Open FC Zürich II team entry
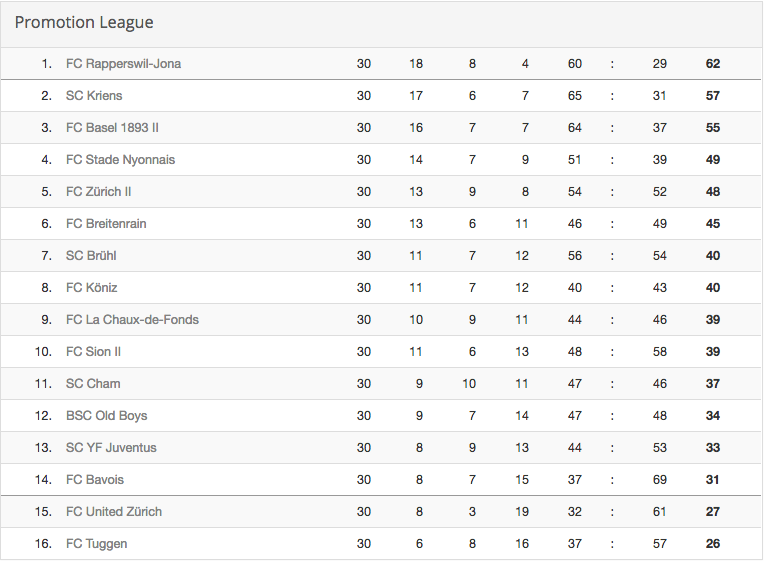 (99, 192)
